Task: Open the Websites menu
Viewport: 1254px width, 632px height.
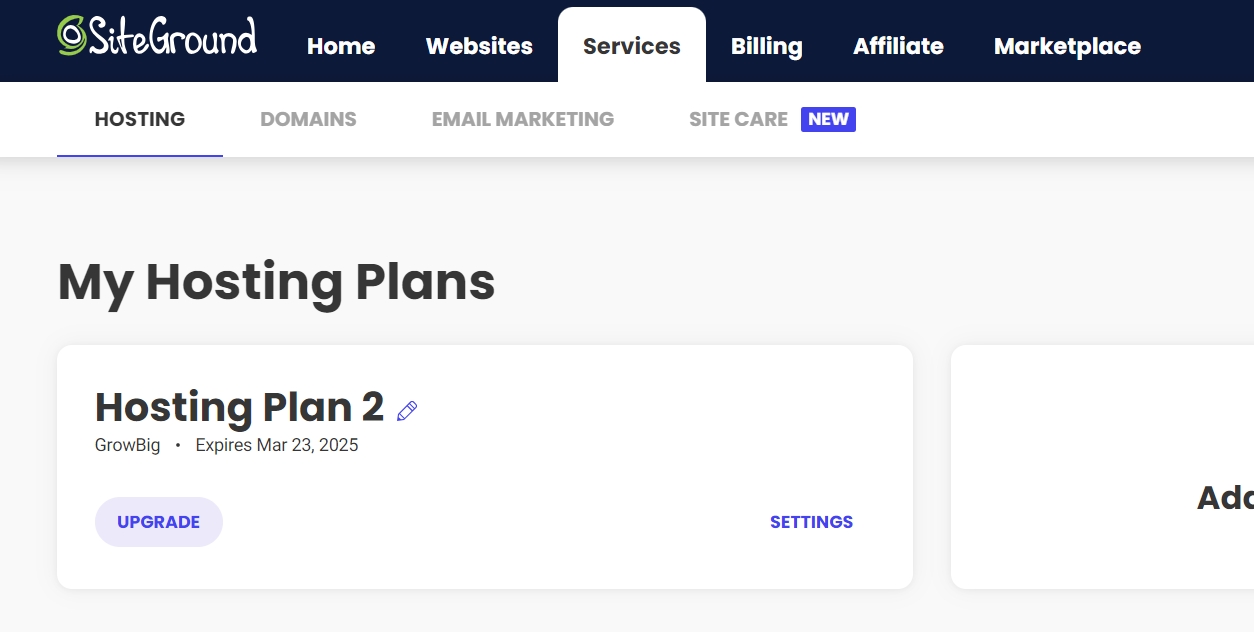Action: (x=479, y=46)
